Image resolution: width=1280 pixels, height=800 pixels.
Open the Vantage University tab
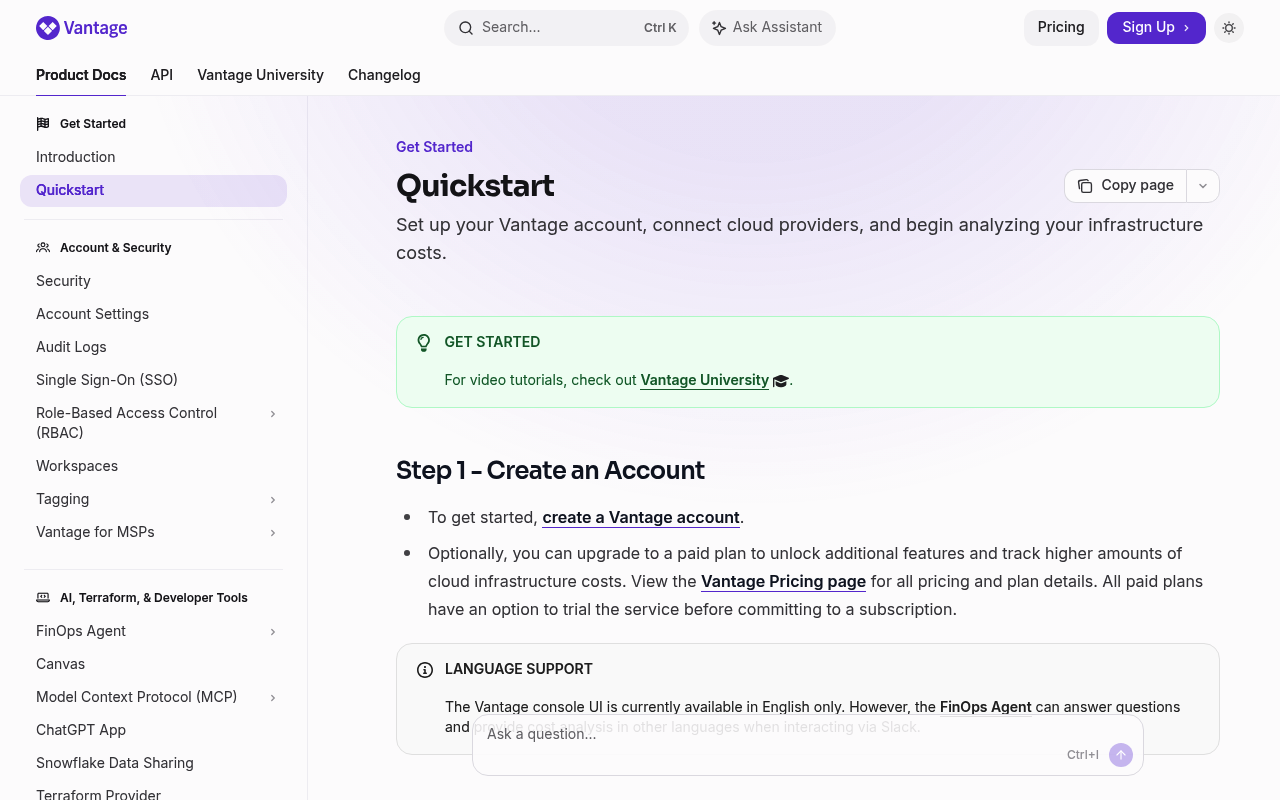(260, 75)
